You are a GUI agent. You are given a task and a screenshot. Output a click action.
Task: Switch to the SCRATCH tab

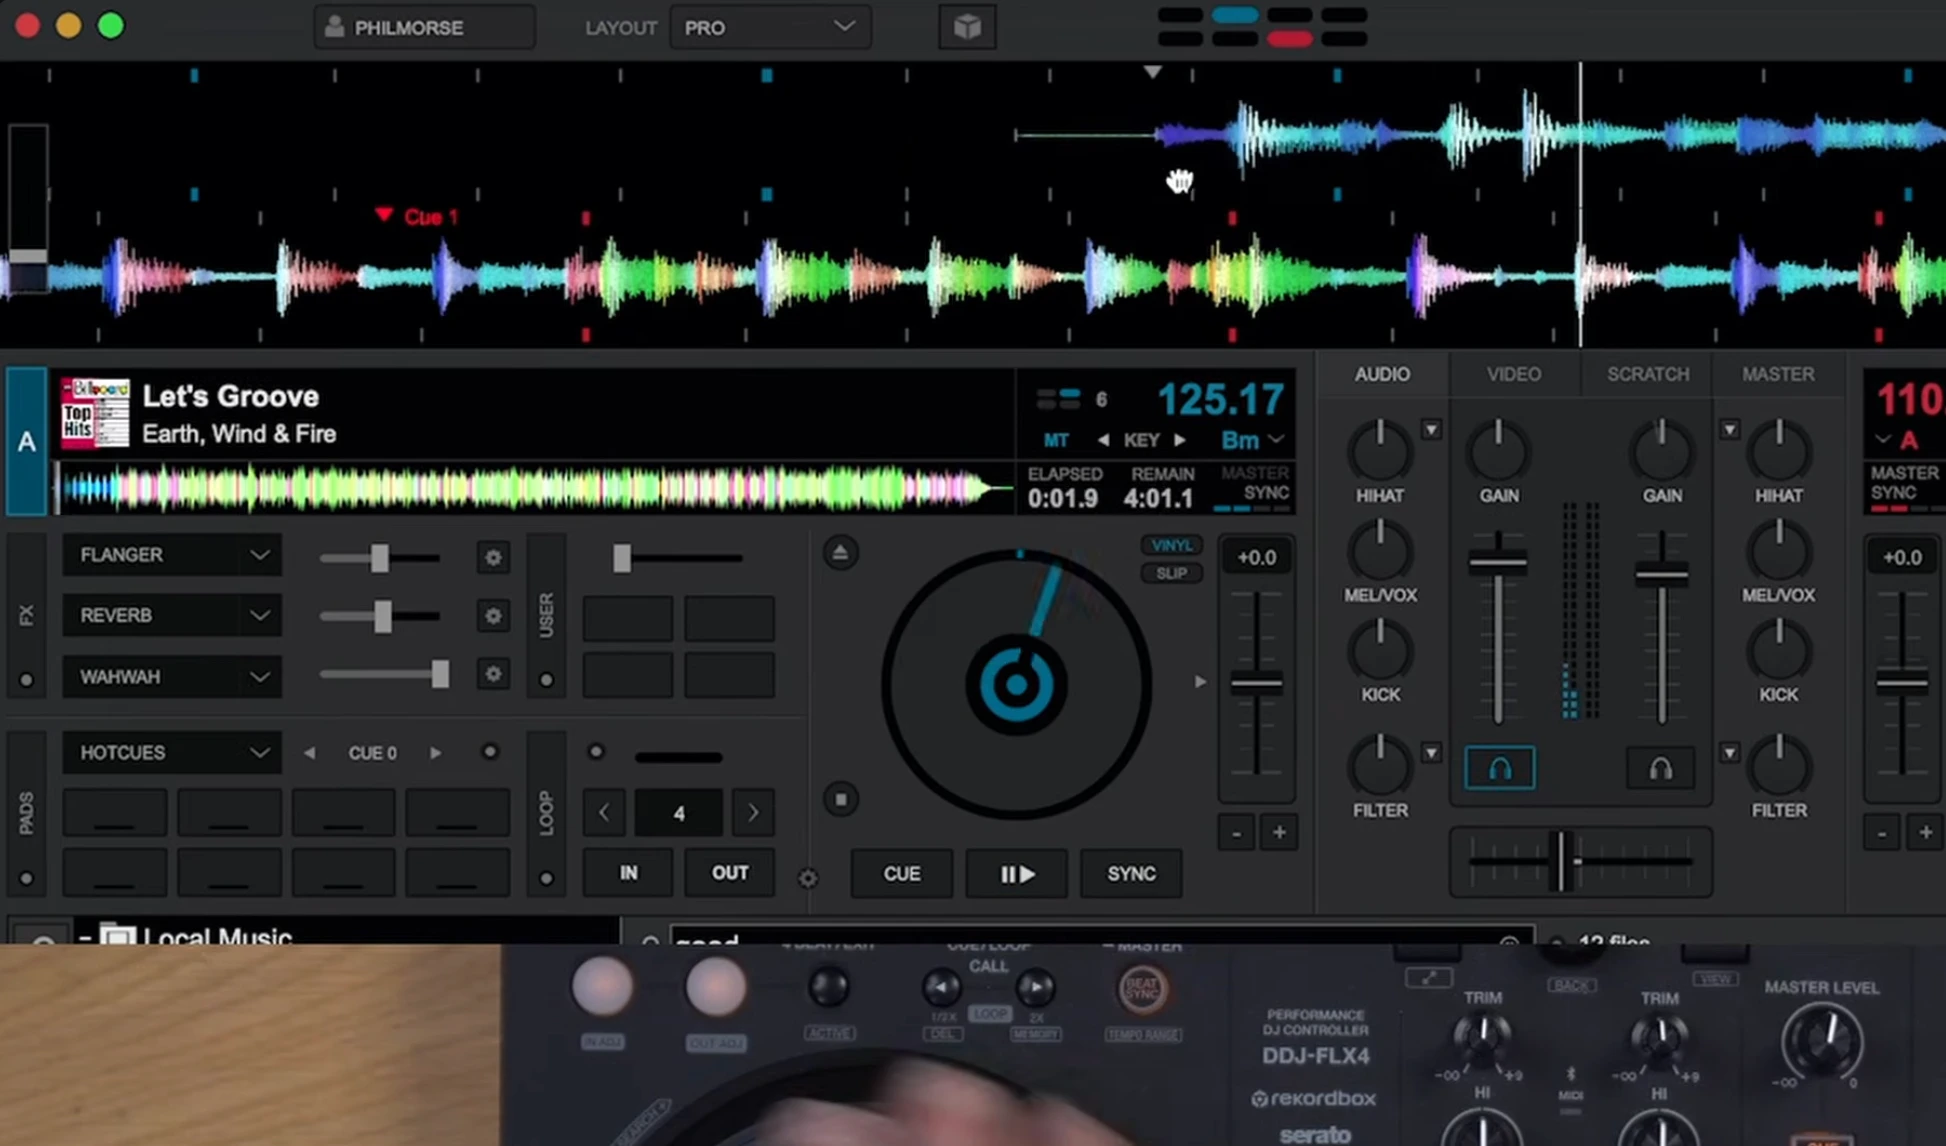tap(1647, 374)
